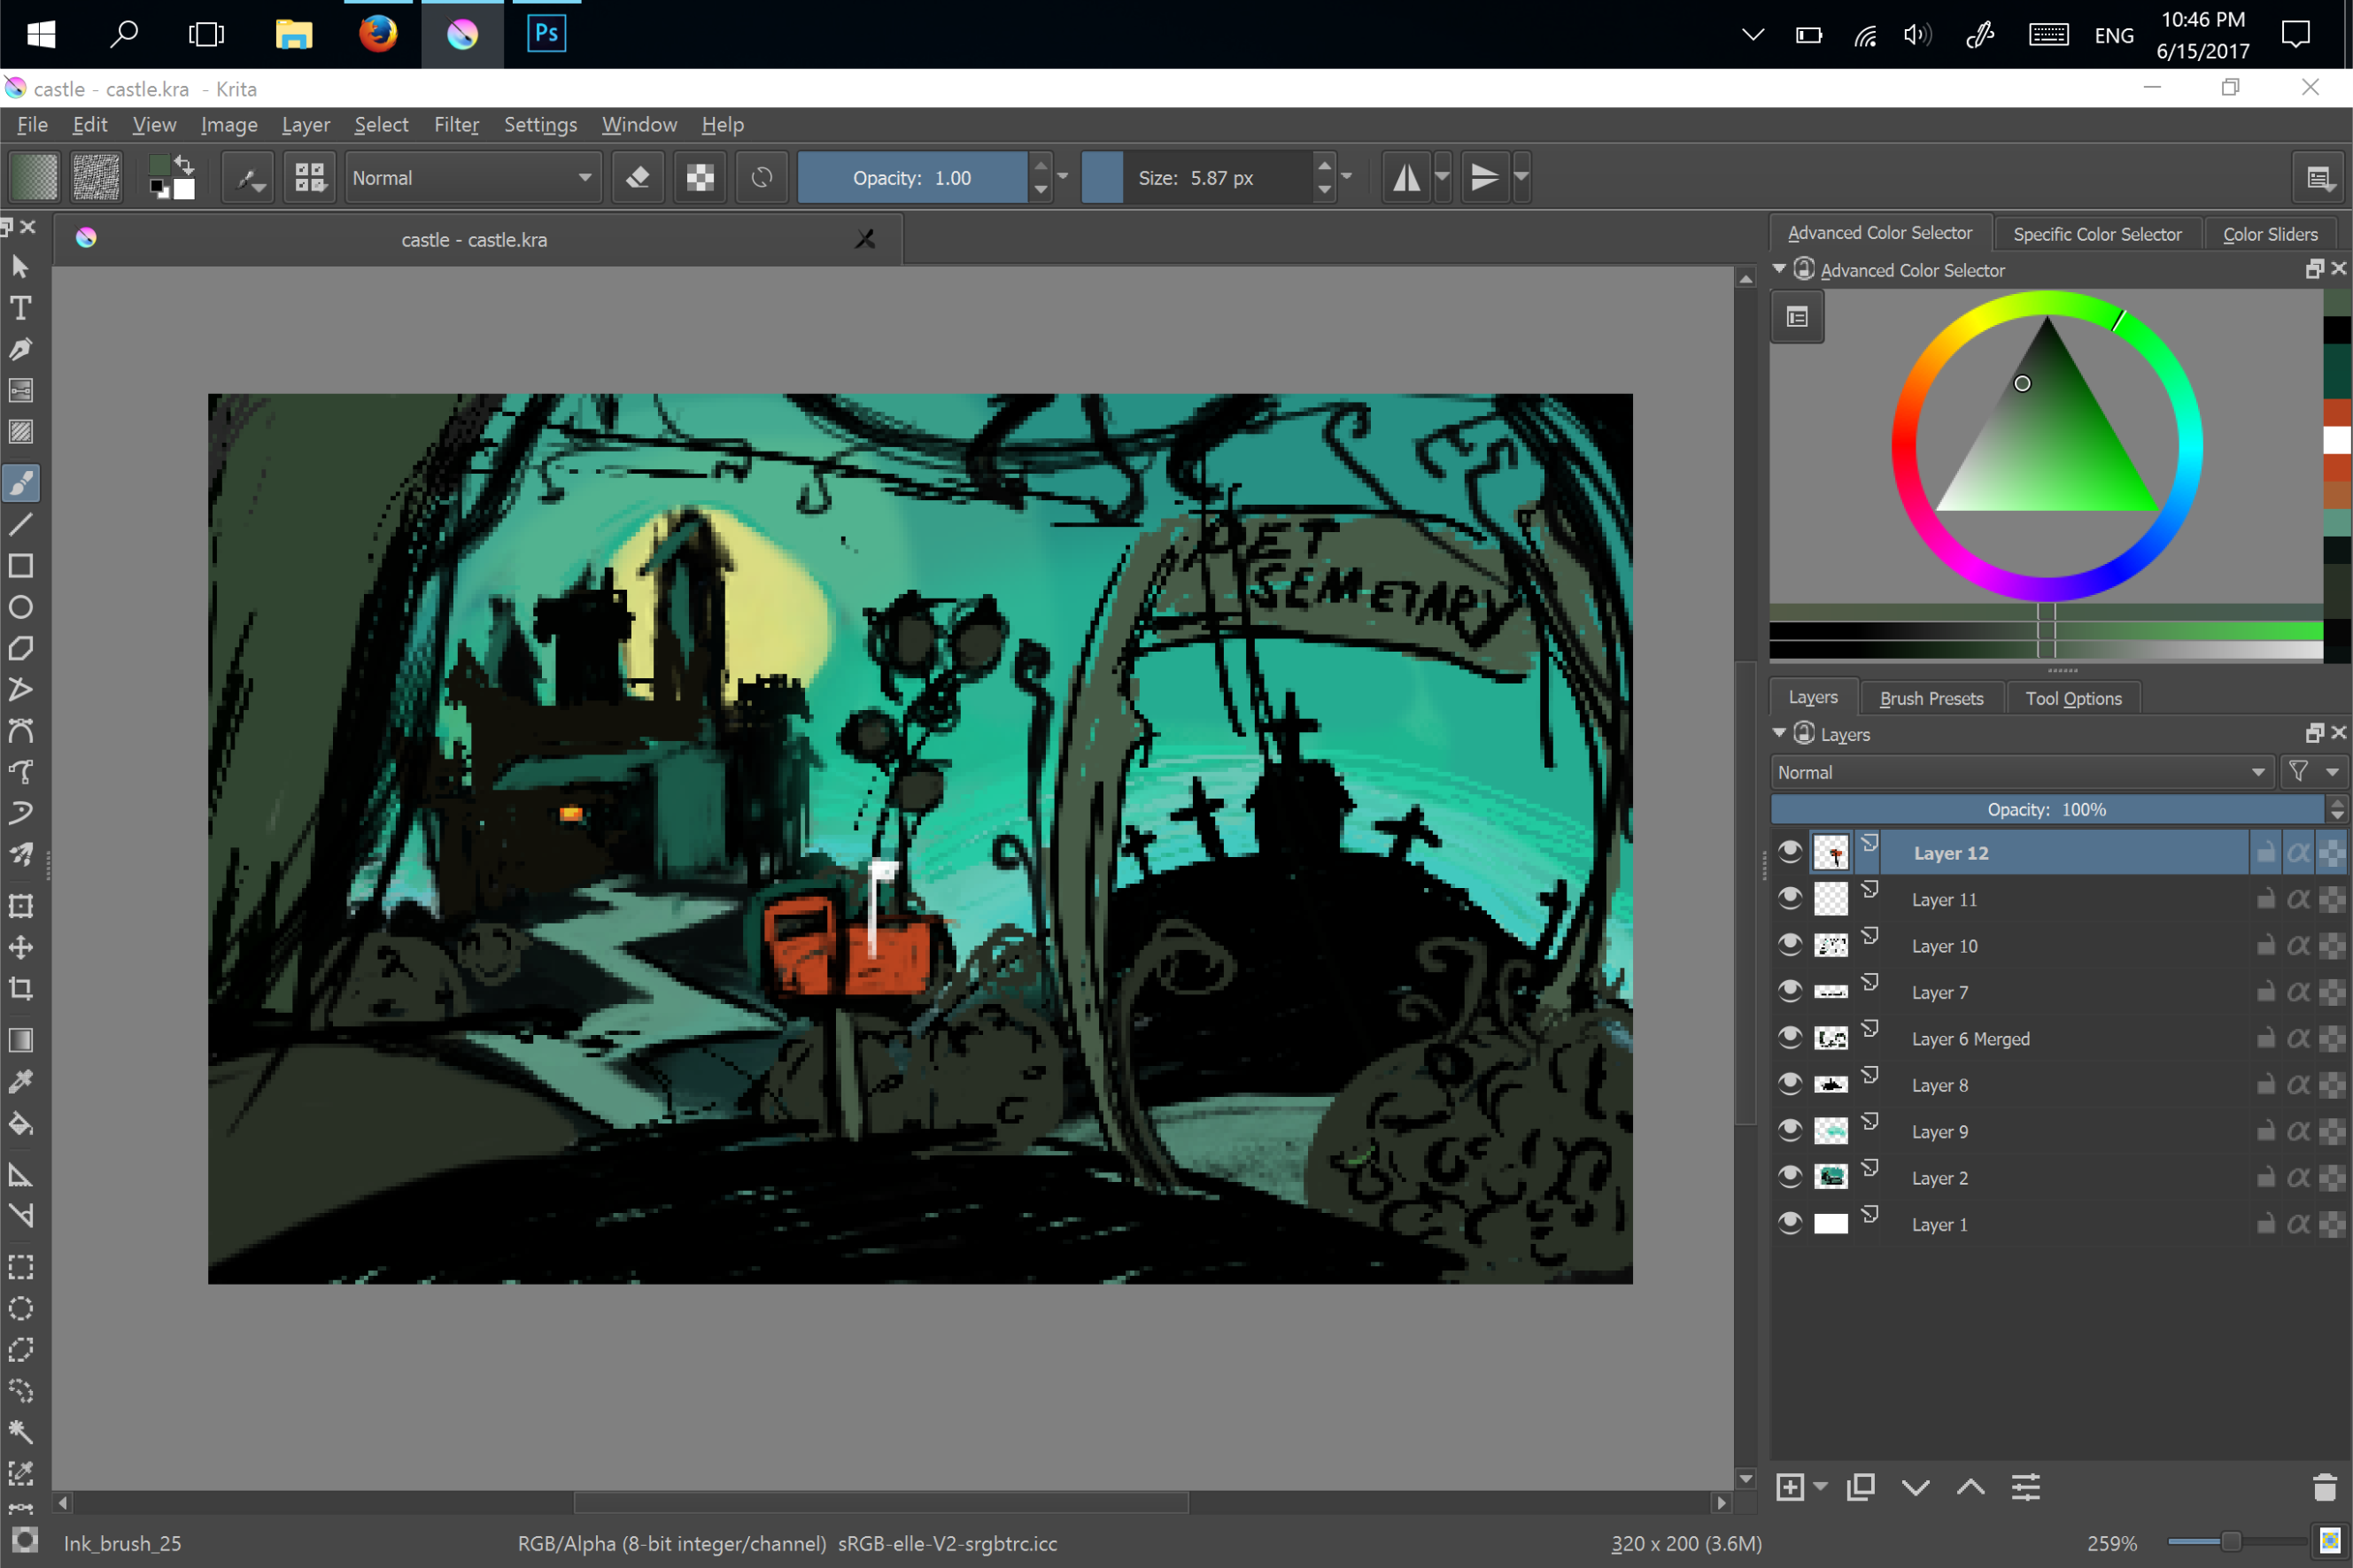2353x1568 pixels.
Task: Open the Filter menu
Action: tap(456, 125)
